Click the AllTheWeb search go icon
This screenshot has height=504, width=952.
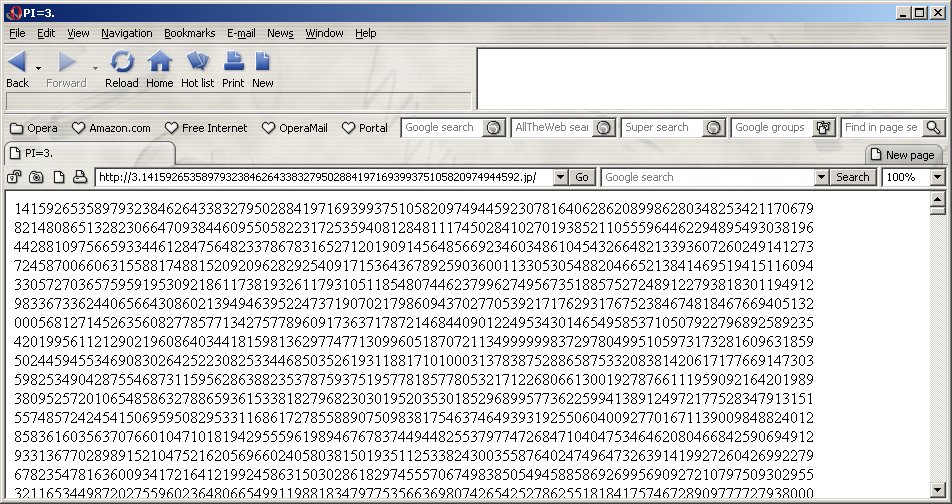click(604, 128)
